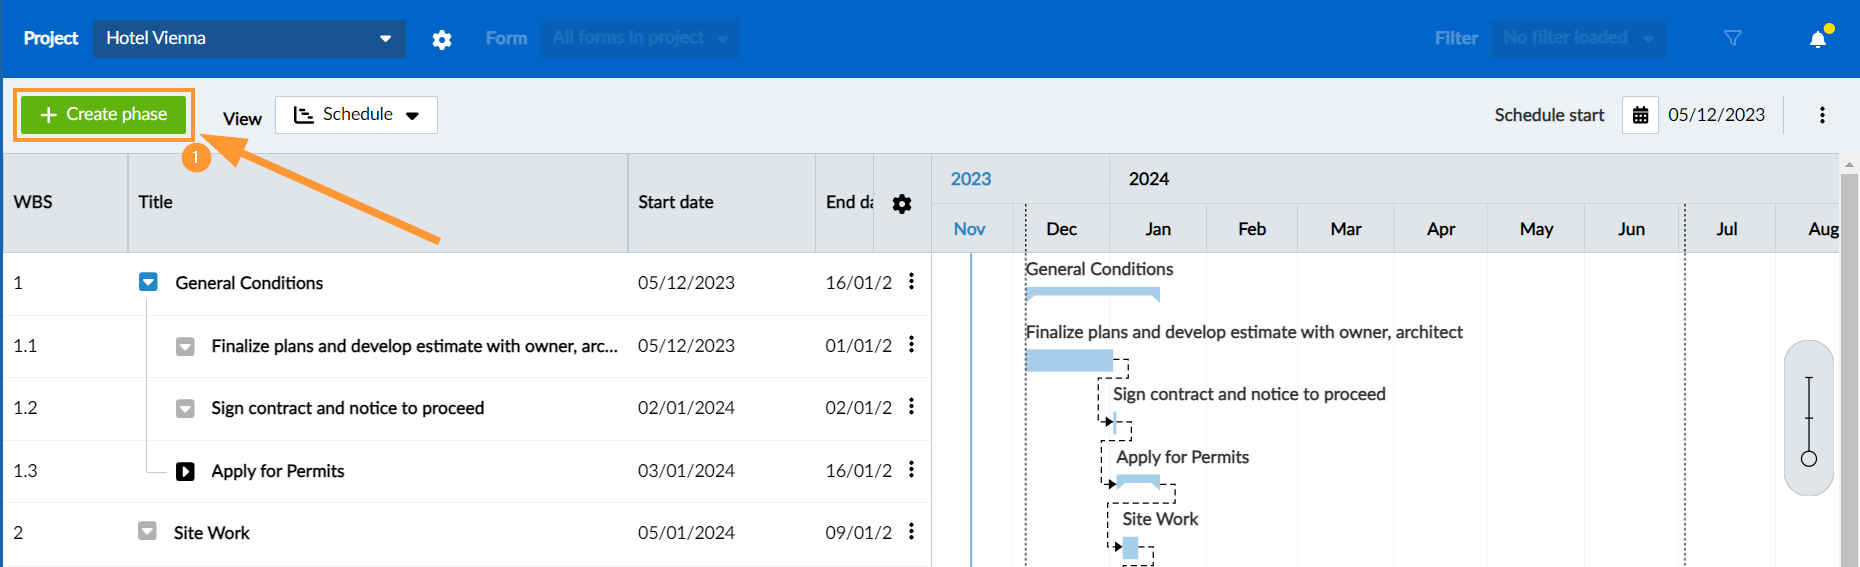Sort by the Start date column header
This screenshot has width=1860, height=567.
tap(676, 202)
